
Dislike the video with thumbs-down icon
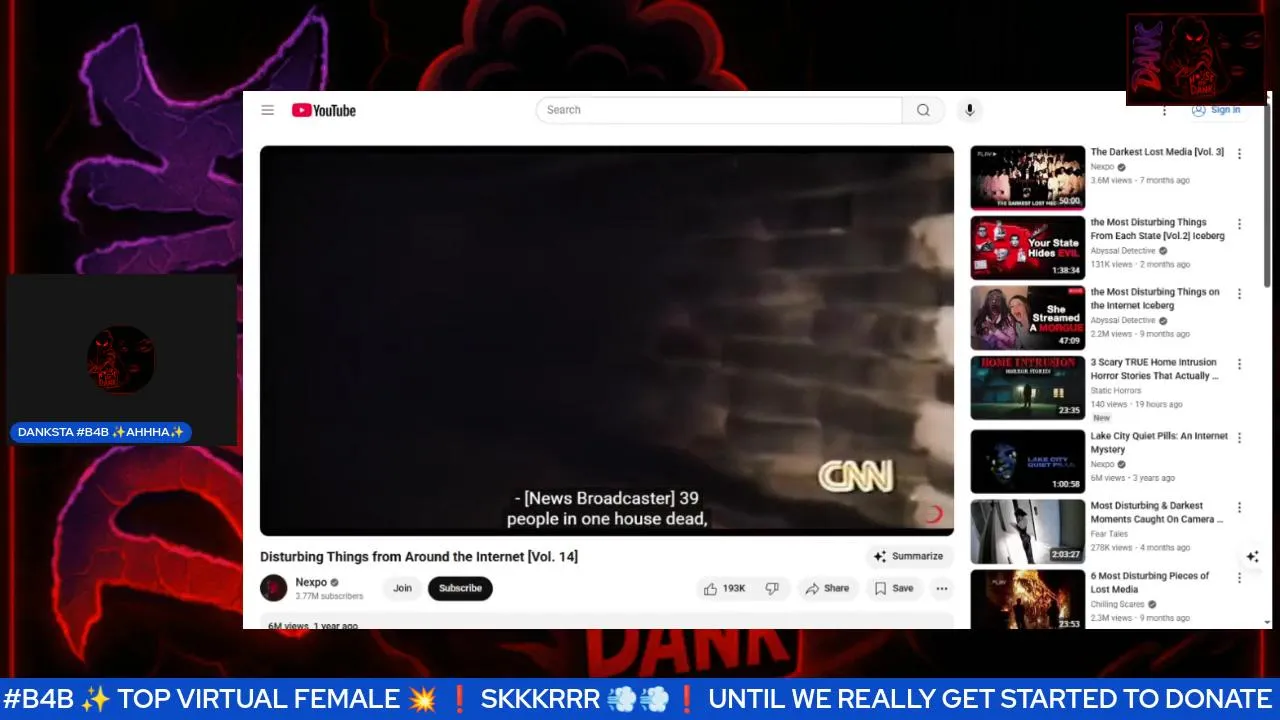coord(772,588)
